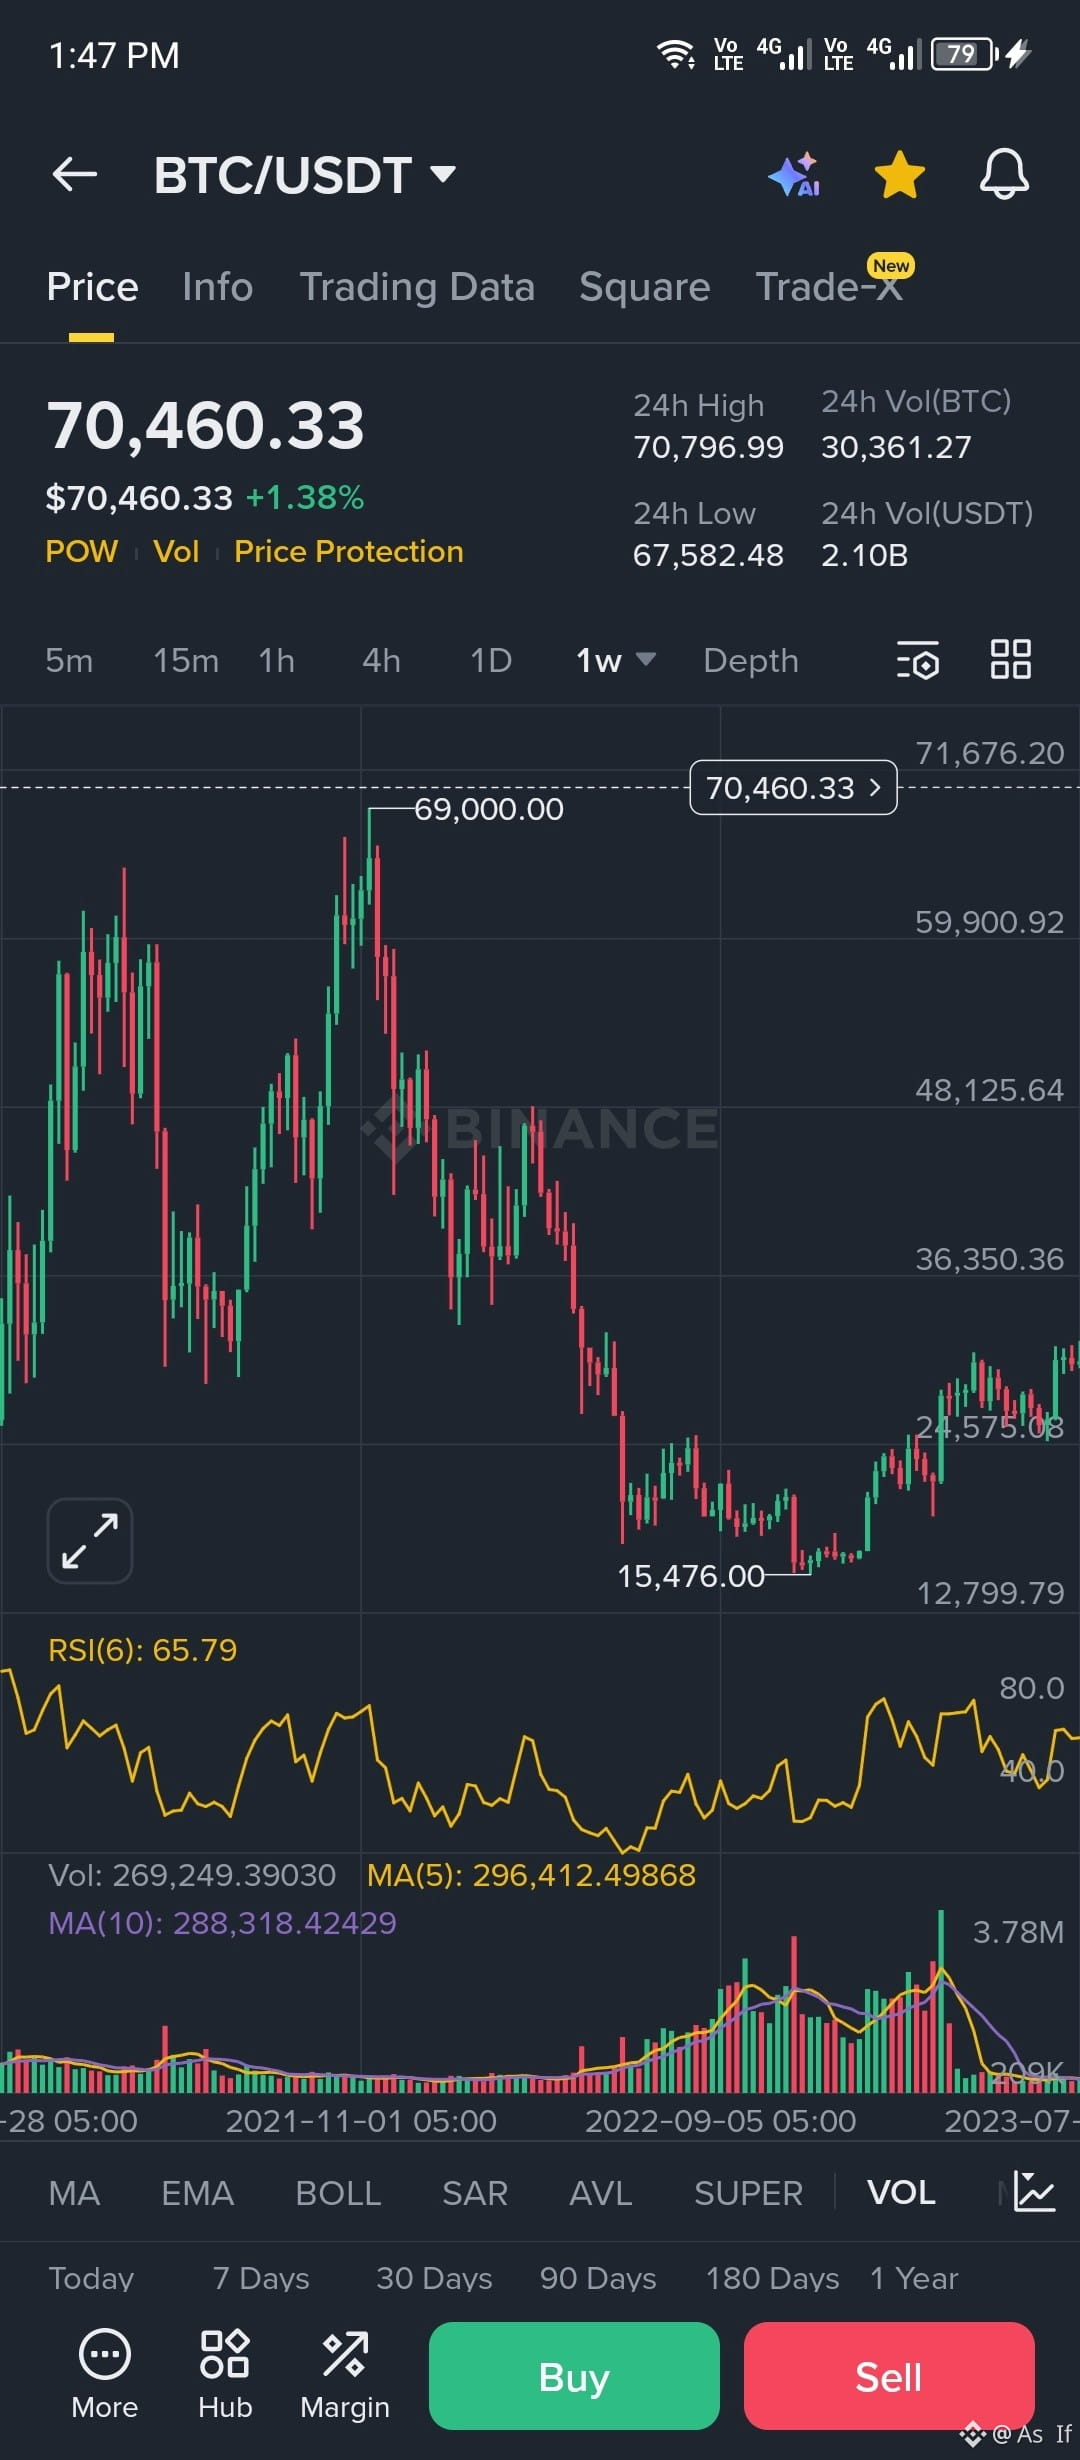Open indicator chart settings icon beside VOL
This screenshot has width=1080, height=2460.
click(x=1034, y=2192)
